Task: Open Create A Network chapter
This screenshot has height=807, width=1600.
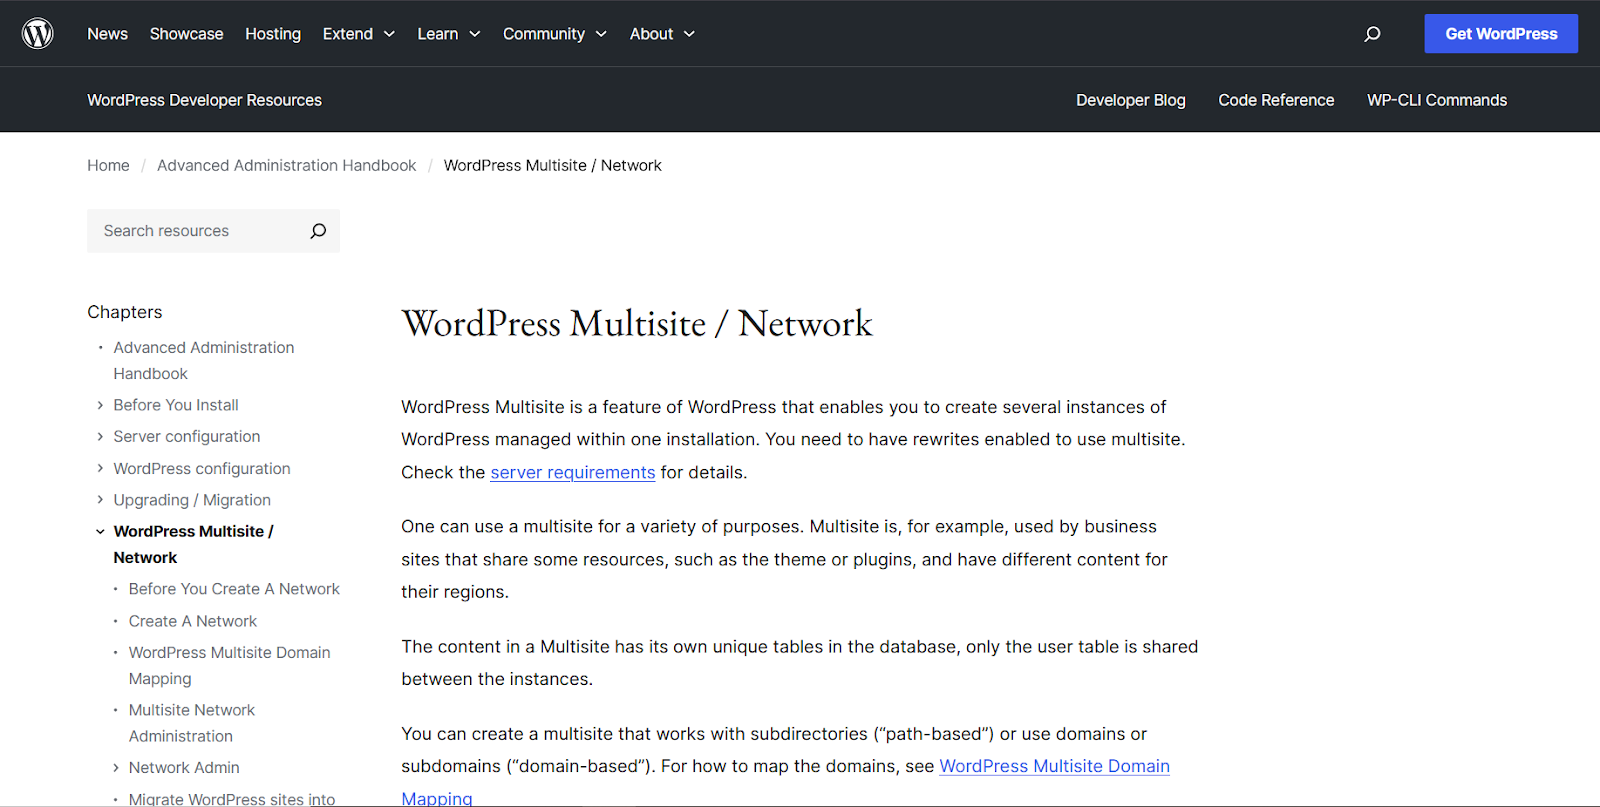Action: 193,622
